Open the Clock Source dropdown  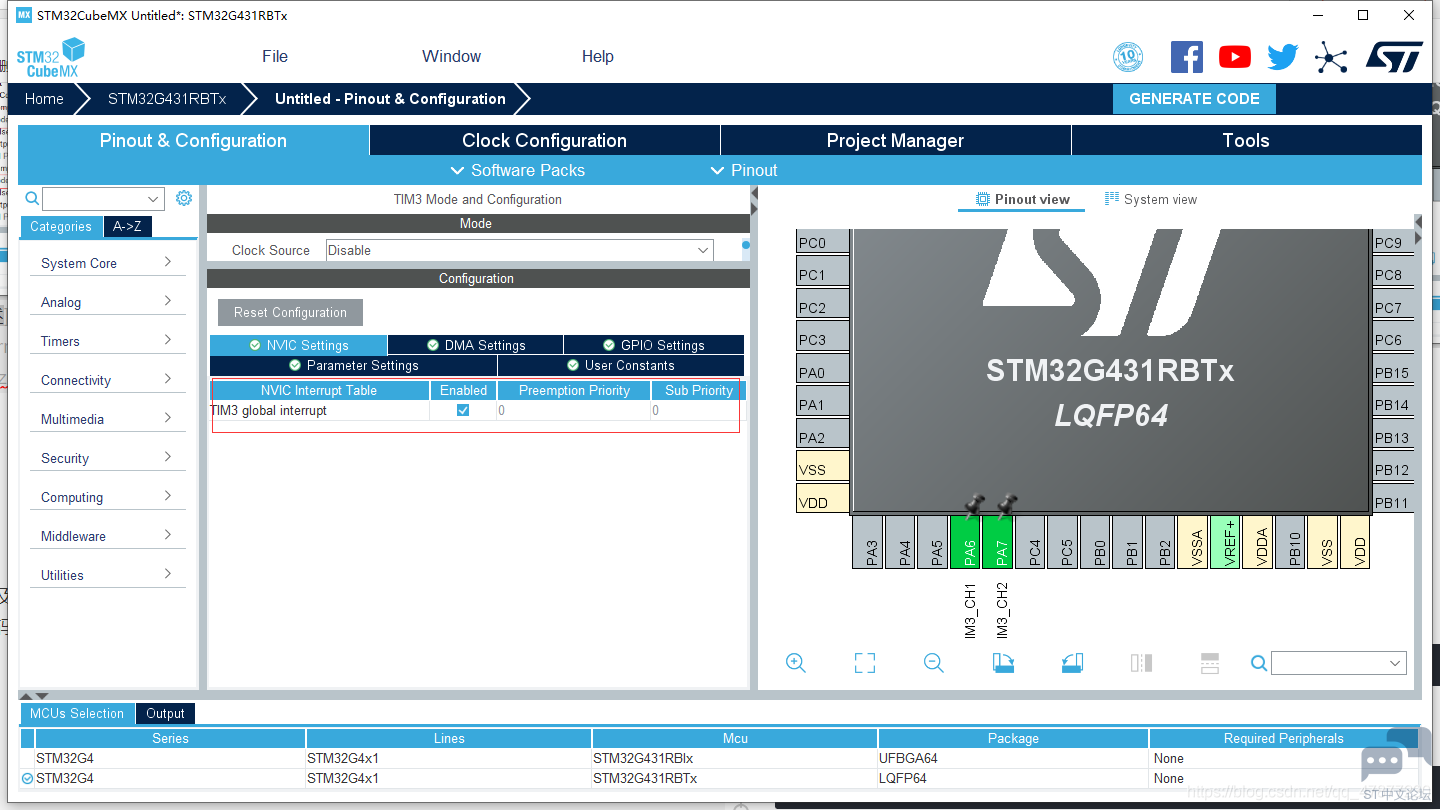(x=520, y=250)
